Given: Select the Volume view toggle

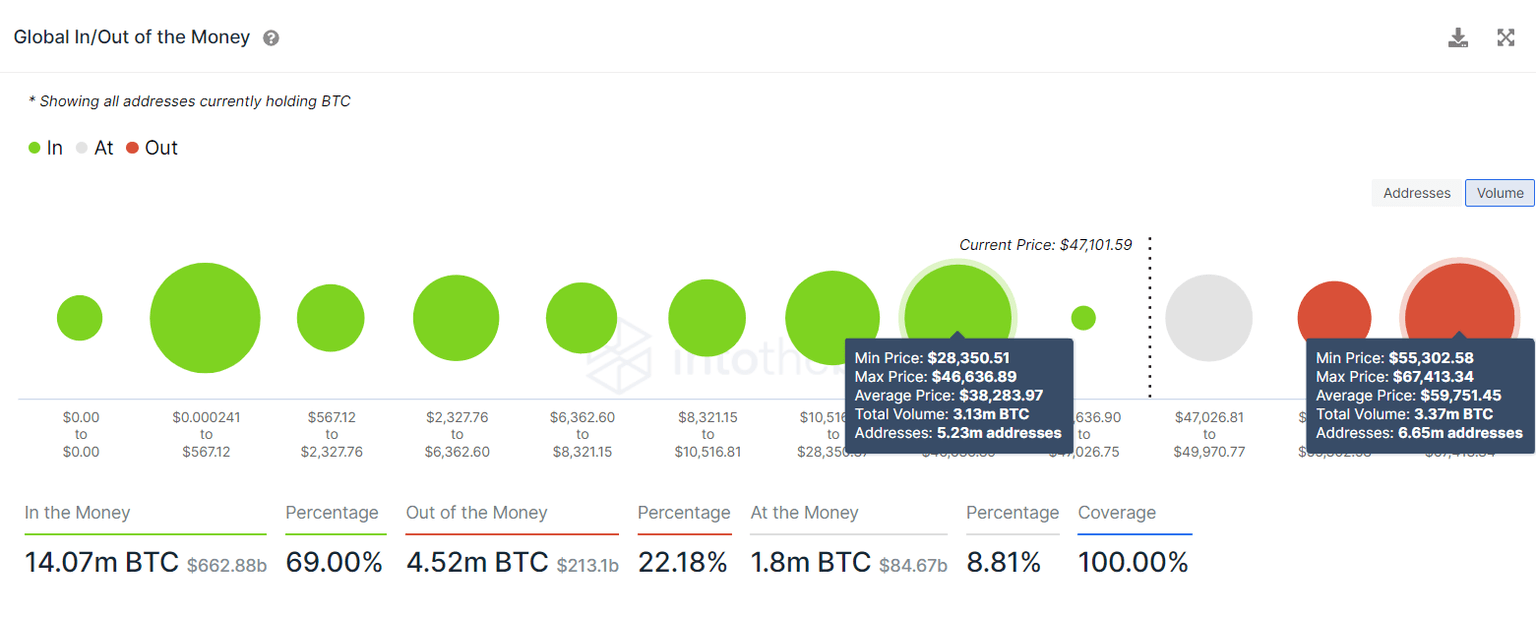Looking at the screenshot, I should [1499, 193].
